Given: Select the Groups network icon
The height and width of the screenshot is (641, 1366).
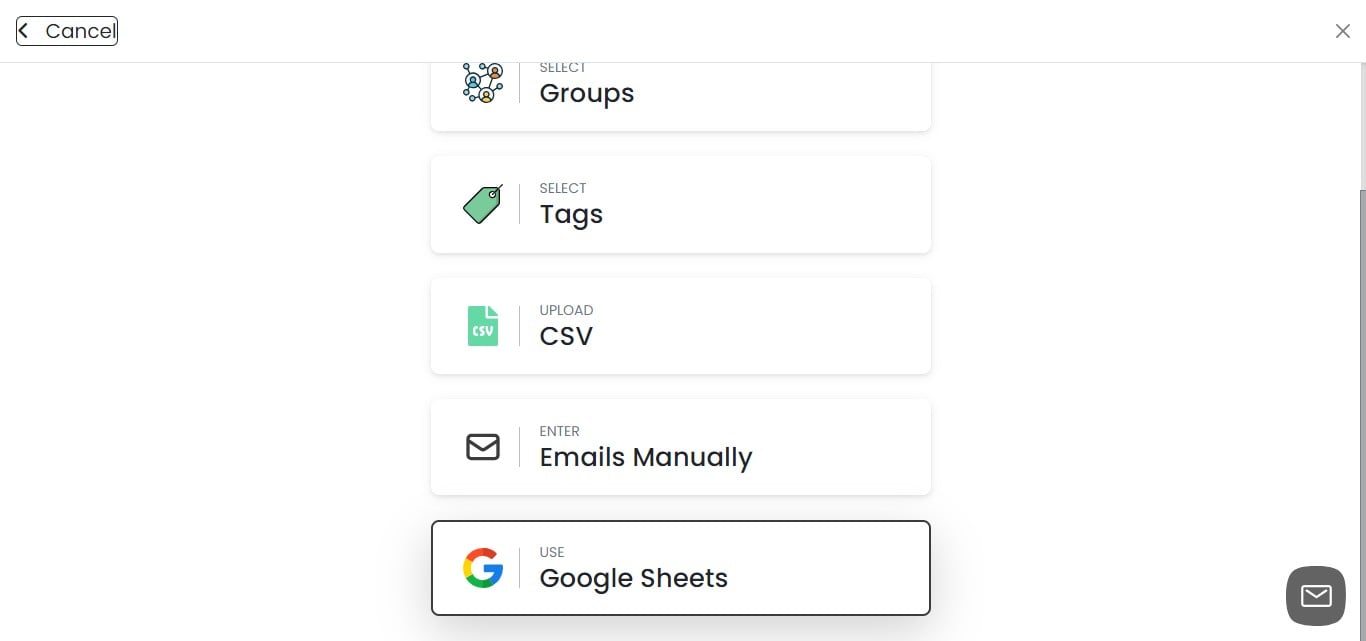Looking at the screenshot, I should (x=482, y=82).
